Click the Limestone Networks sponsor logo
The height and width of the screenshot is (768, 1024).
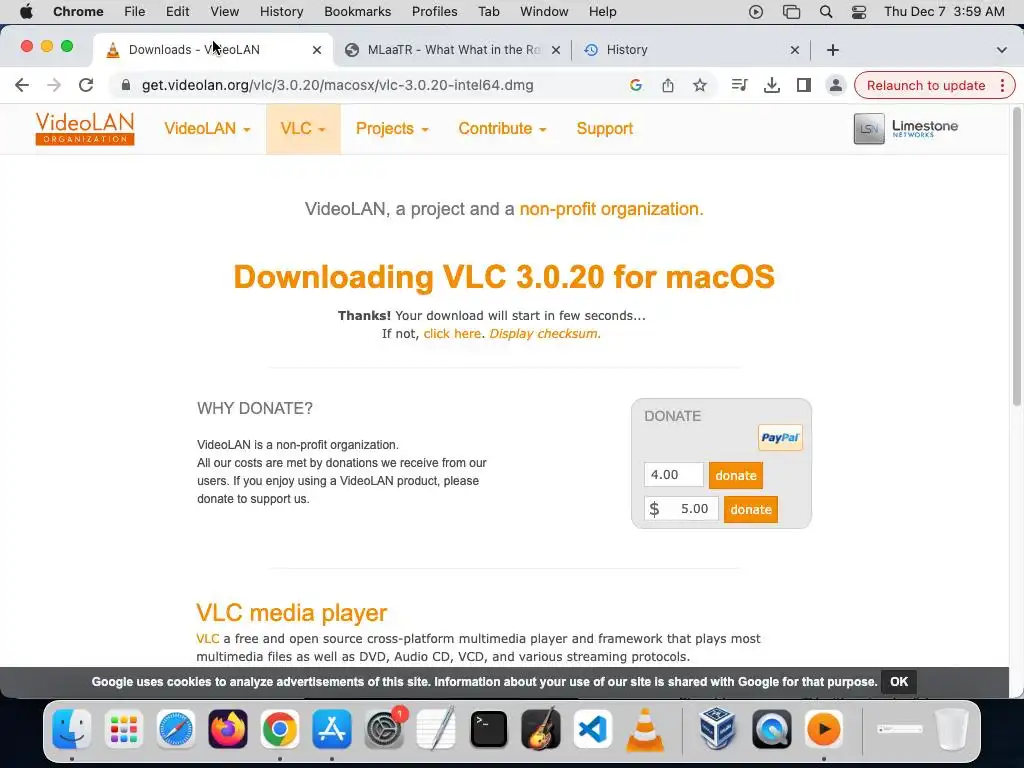[906, 128]
